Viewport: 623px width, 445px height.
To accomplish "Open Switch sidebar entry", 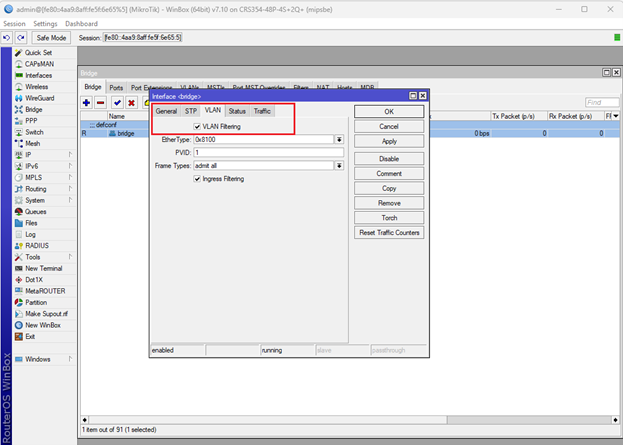I will click(34, 132).
